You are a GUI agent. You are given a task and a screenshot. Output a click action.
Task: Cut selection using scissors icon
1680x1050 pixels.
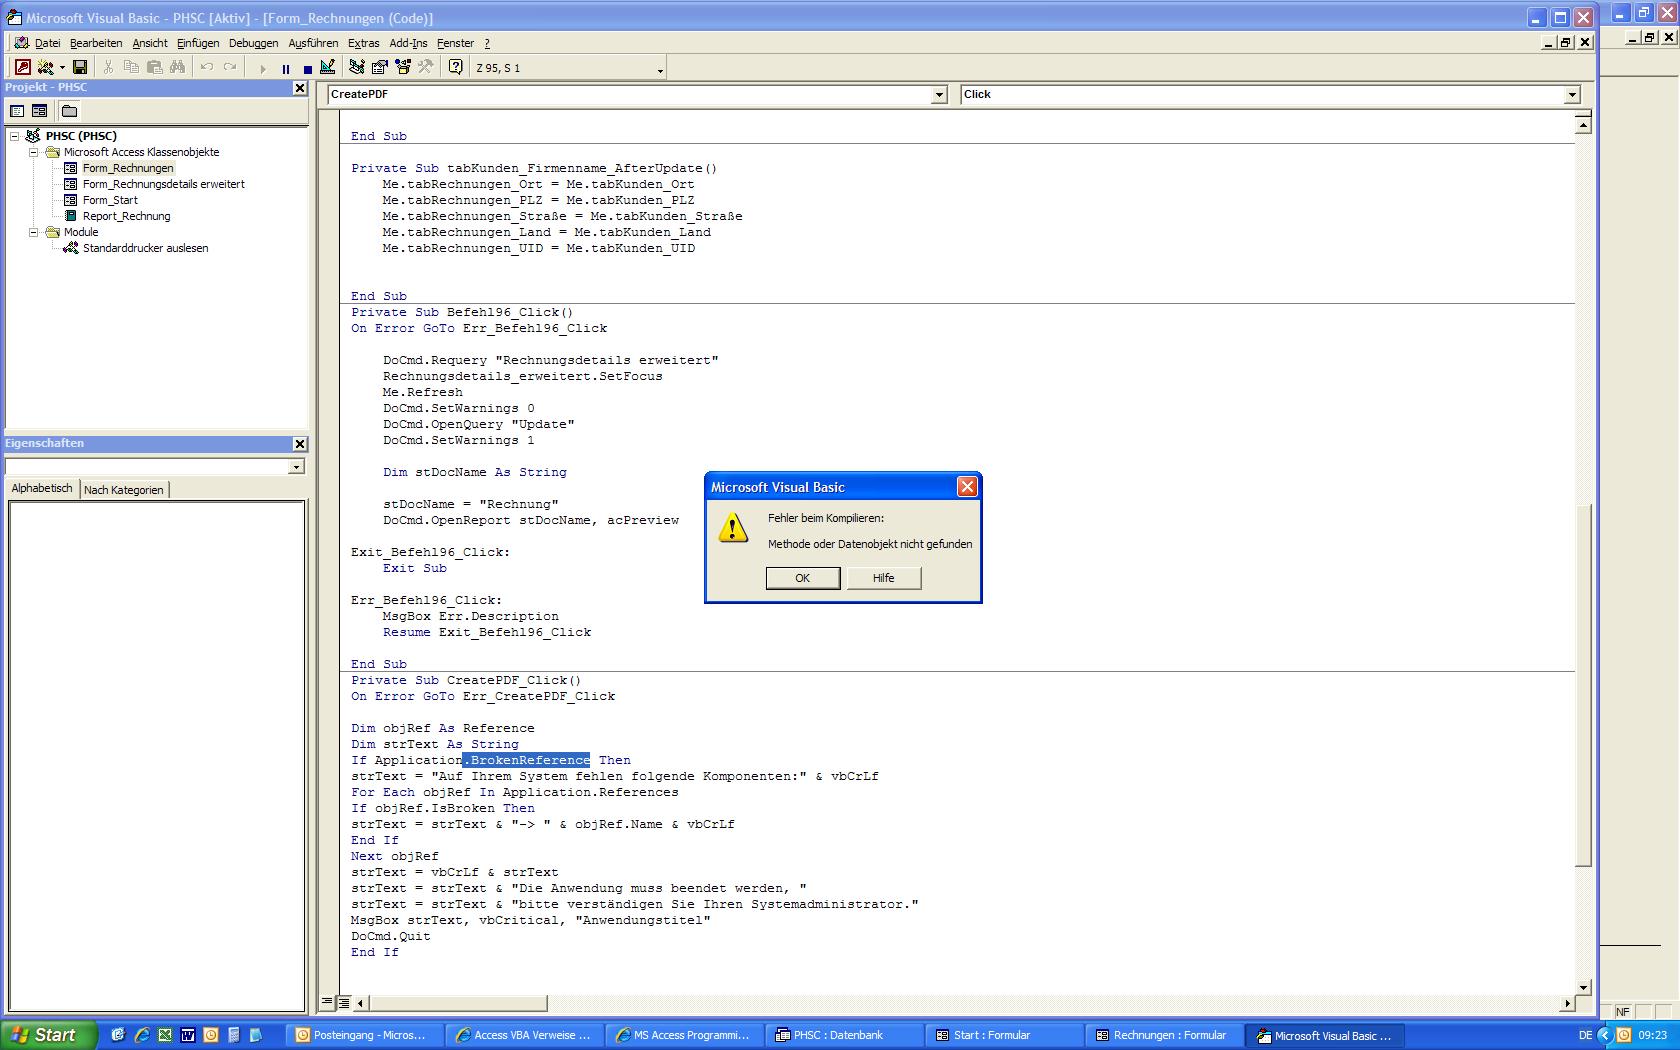point(108,68)
